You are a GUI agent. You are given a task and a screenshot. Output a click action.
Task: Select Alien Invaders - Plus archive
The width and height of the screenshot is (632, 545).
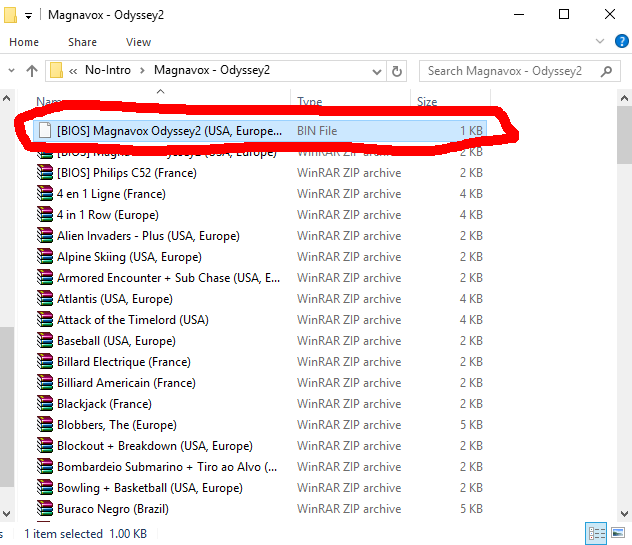click(x=260, y=236)
